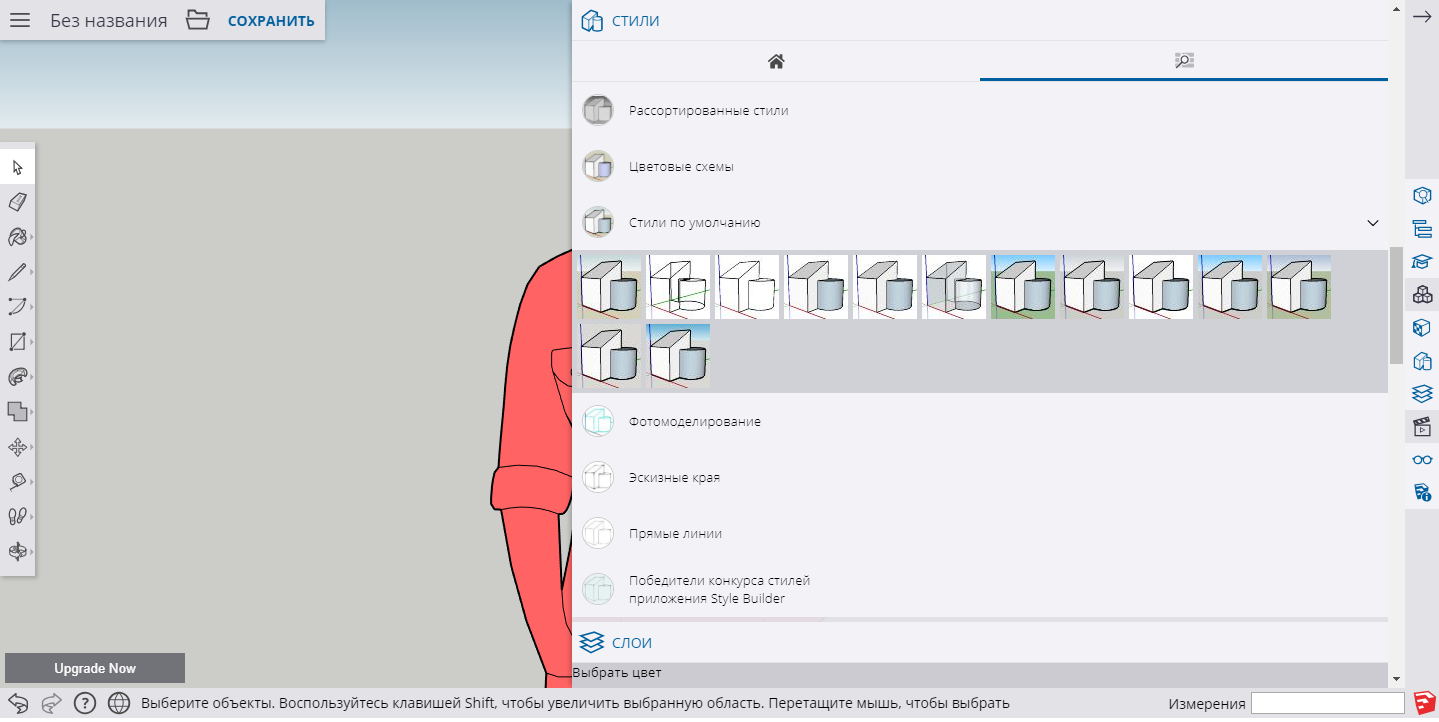Open the Layers panel sidebar icon

click(1422, 394)
